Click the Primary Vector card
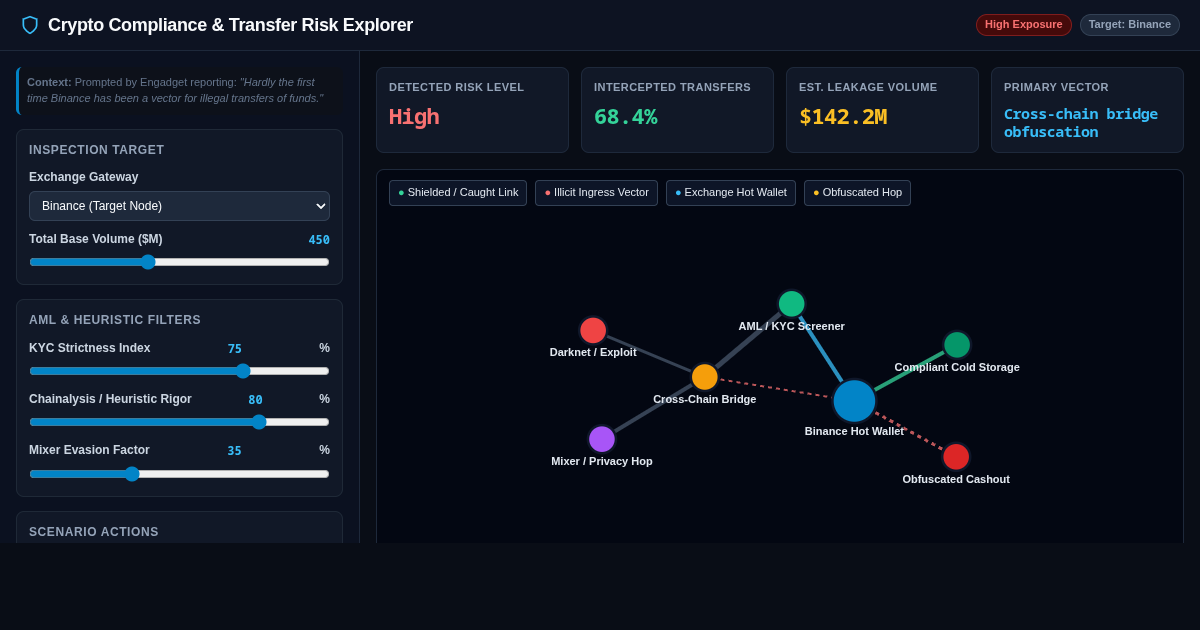The width and height of the screenshot is (1200, 630). tap(1087, 110)
